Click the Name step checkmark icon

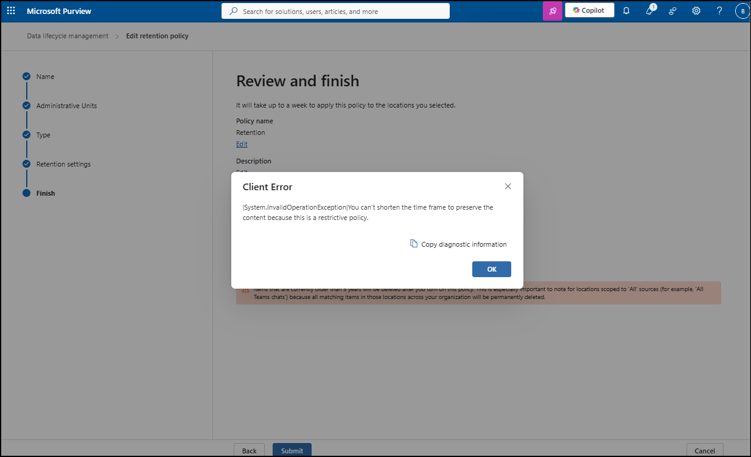coord(26,76)
